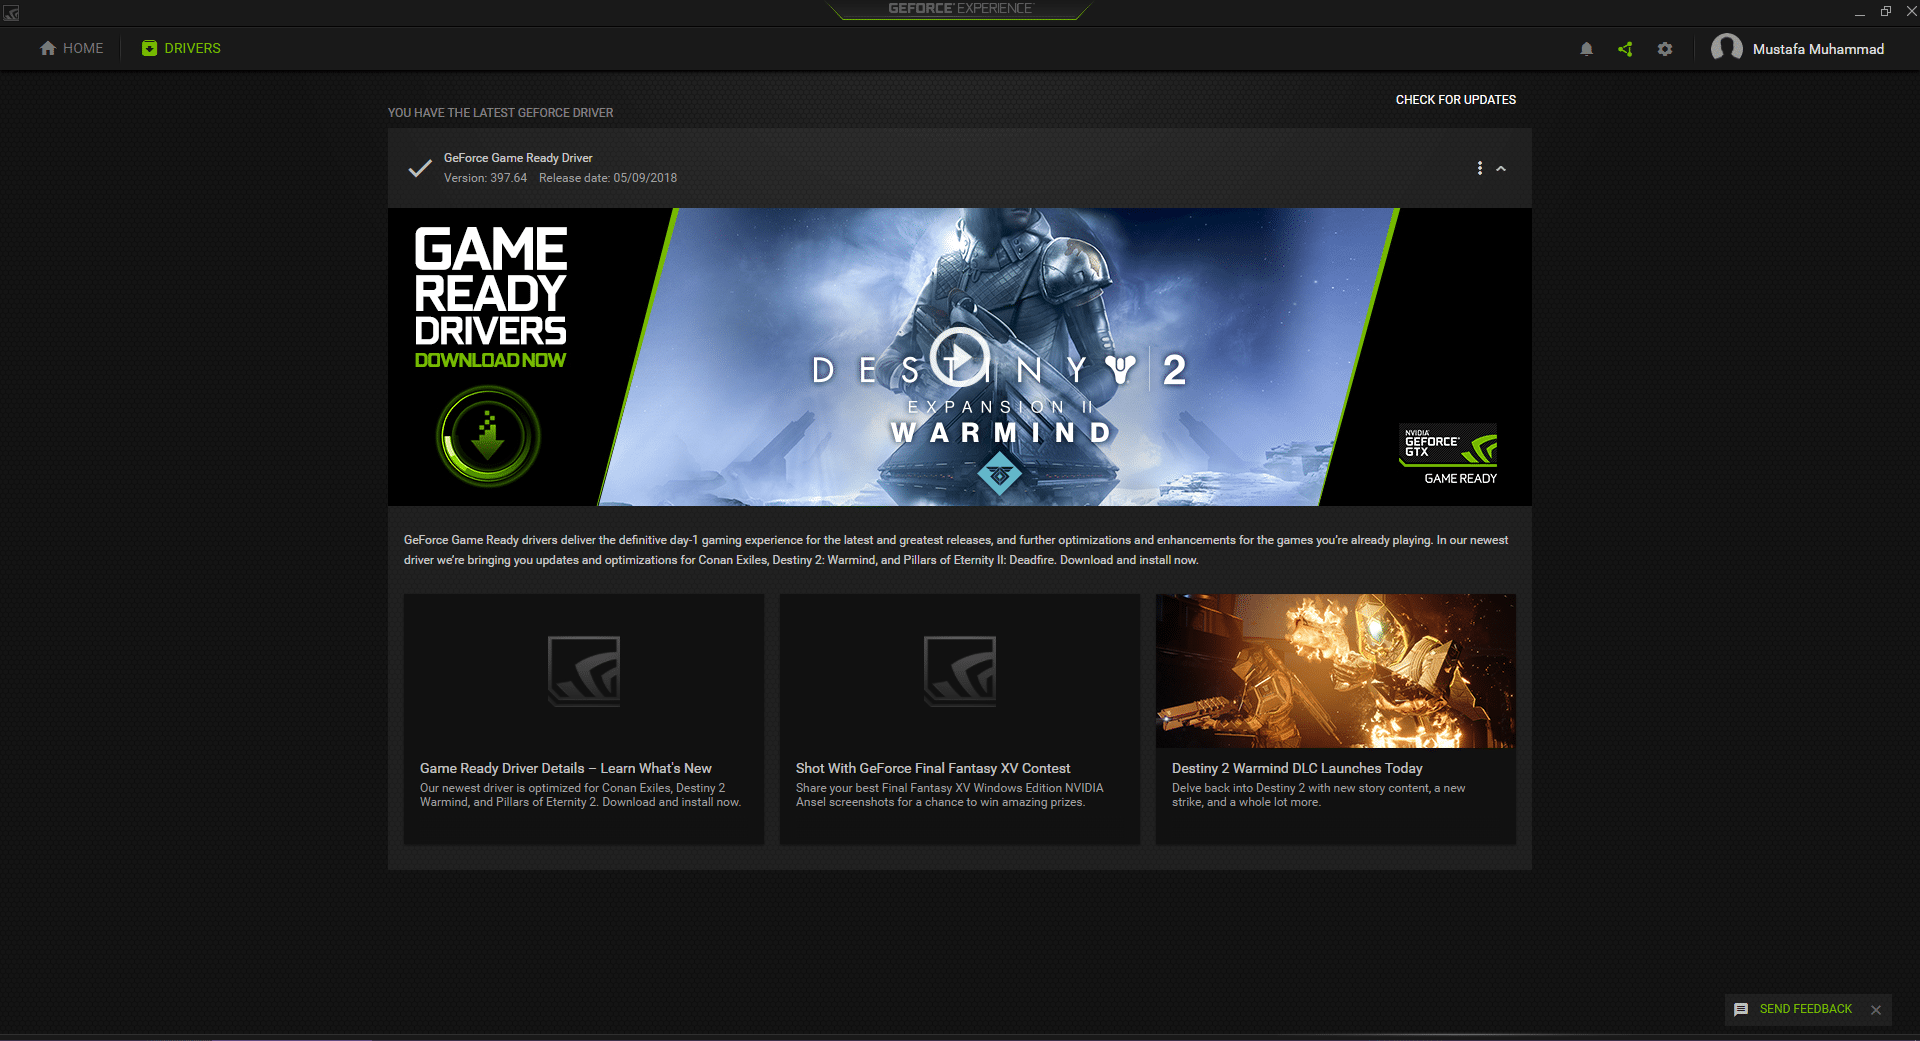Screen dimensions: 1920x1041
Task: Open the DRIVERS tab
Action: point(181,48)
